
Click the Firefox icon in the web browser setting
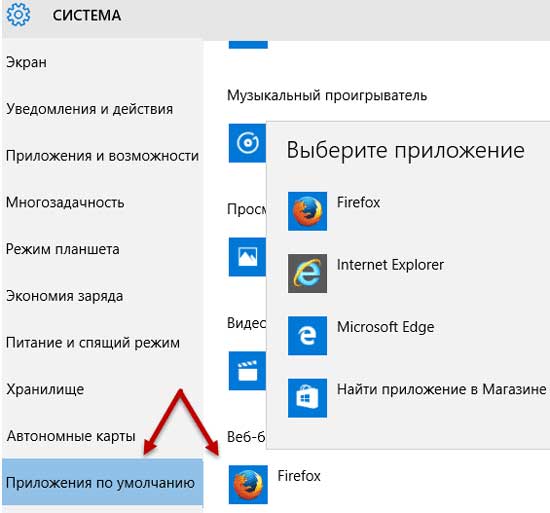coord(248,485)
